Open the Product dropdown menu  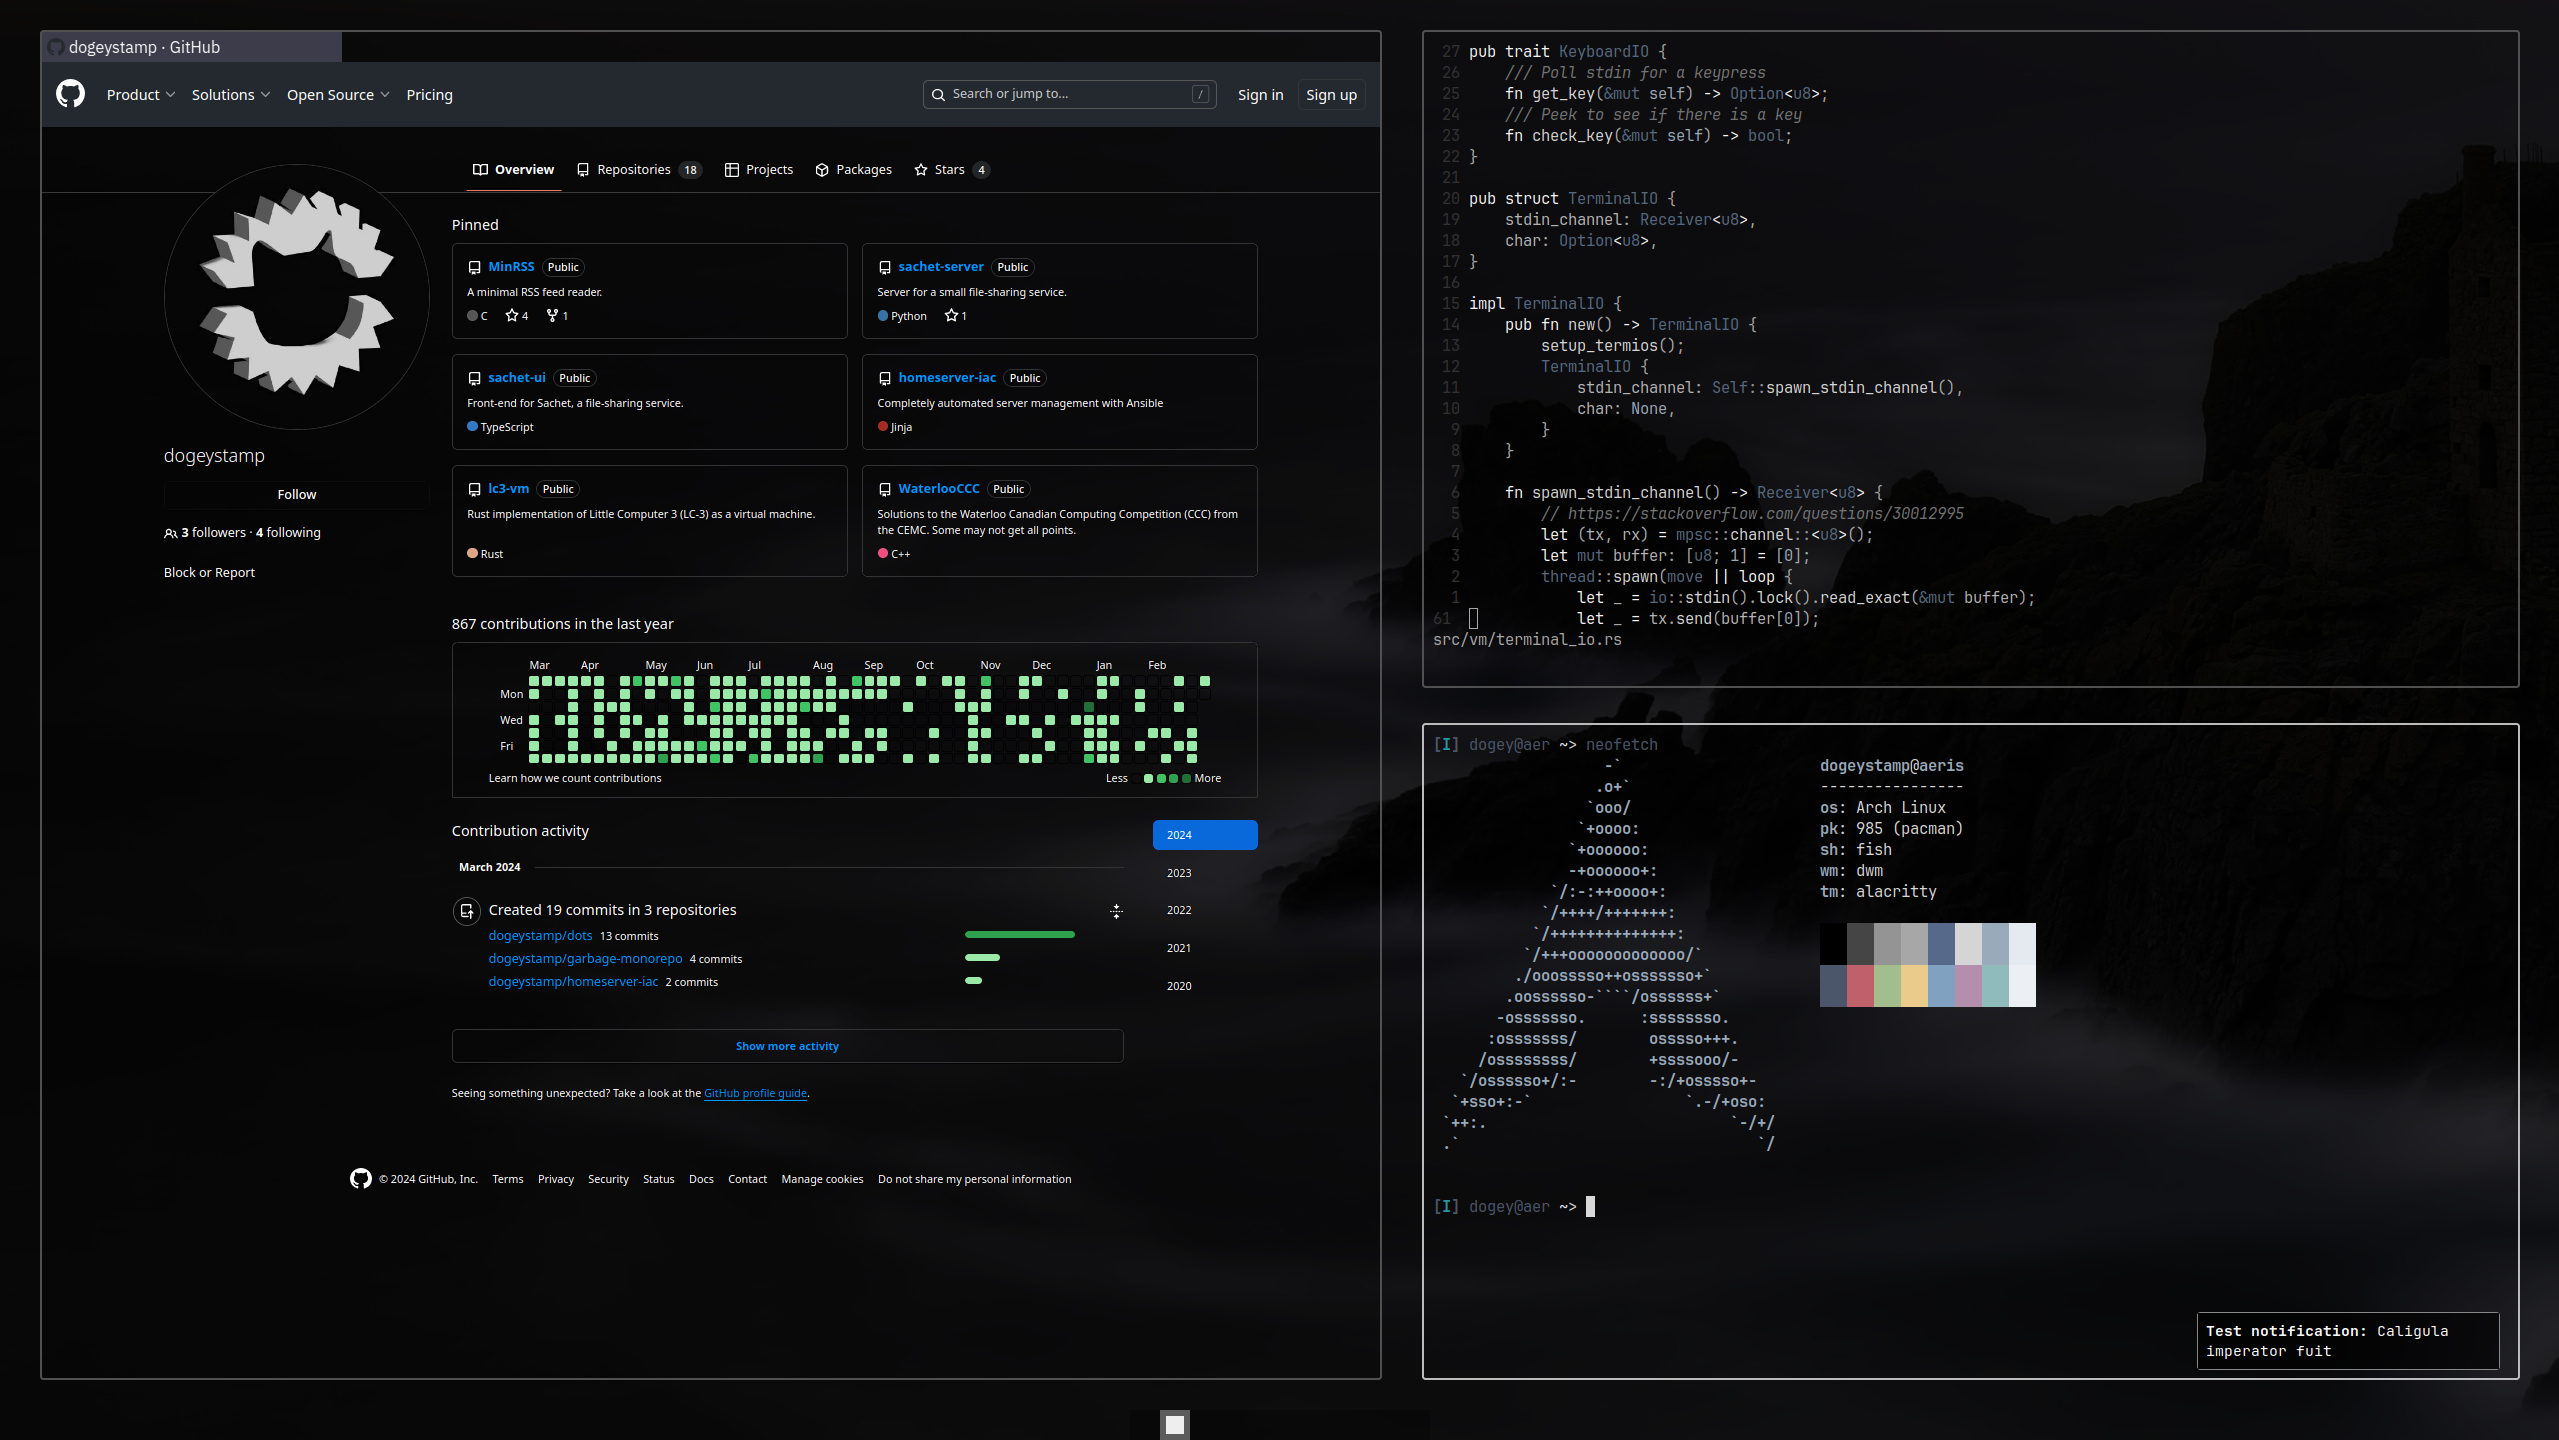(x=141, y=95)
